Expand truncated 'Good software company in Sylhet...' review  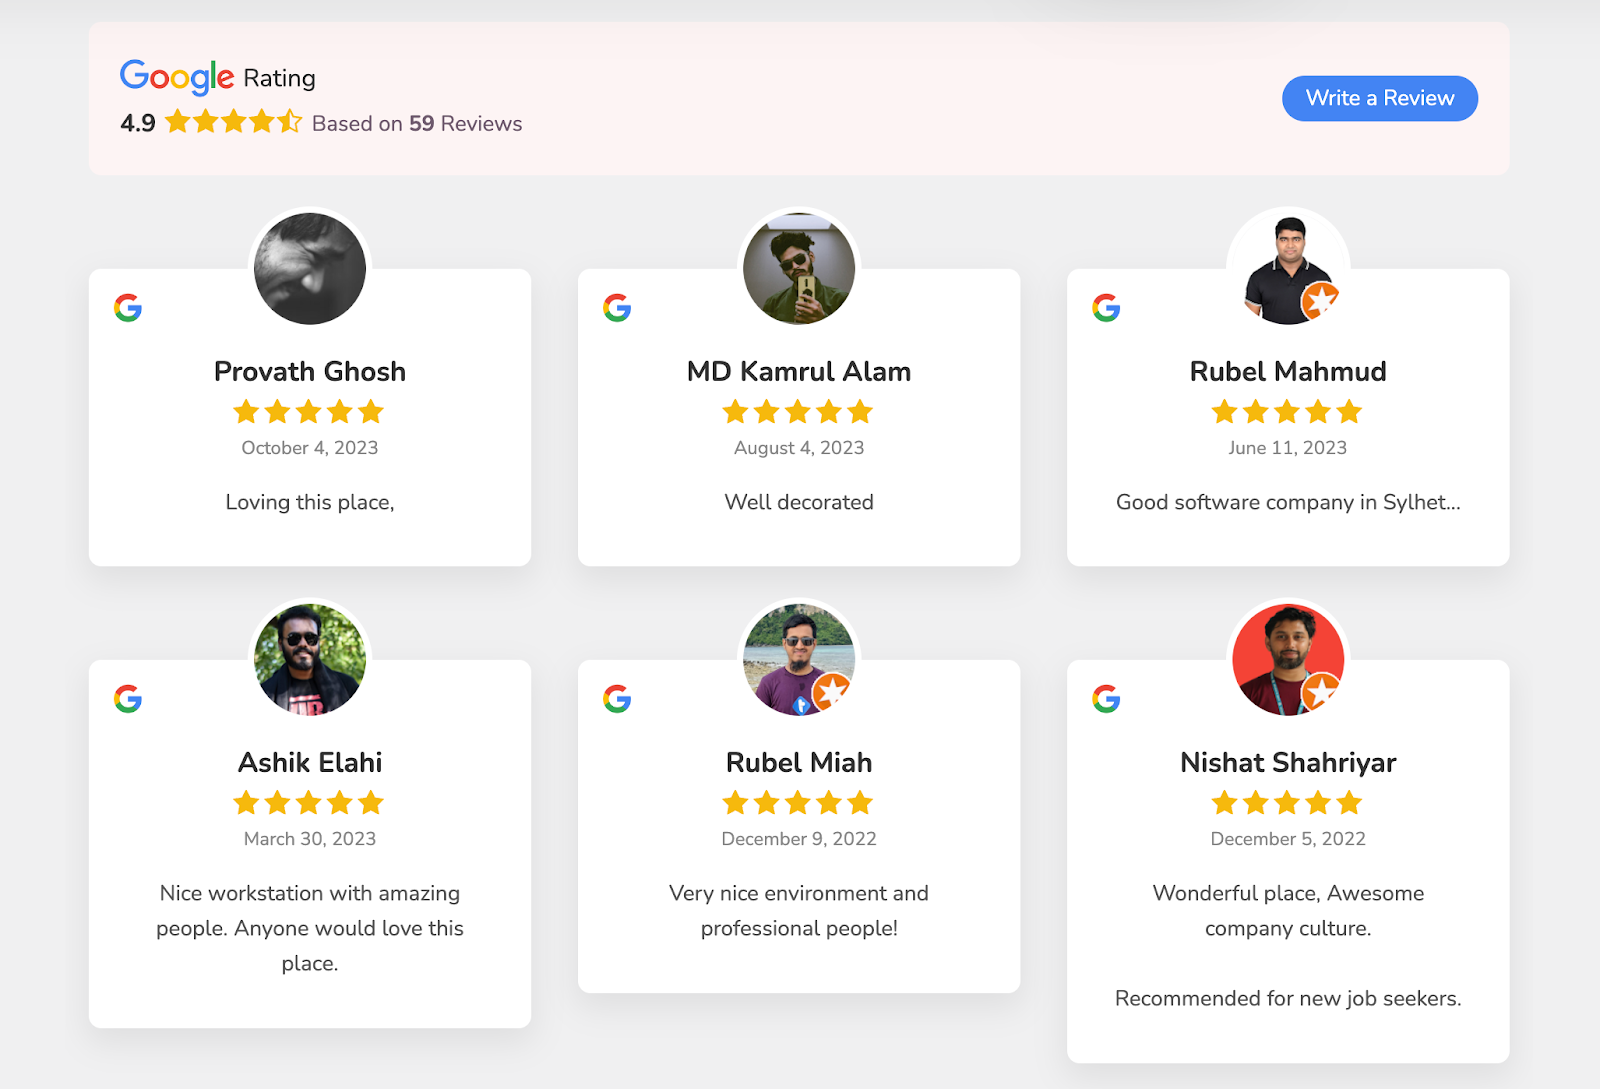pos(1288,502)
